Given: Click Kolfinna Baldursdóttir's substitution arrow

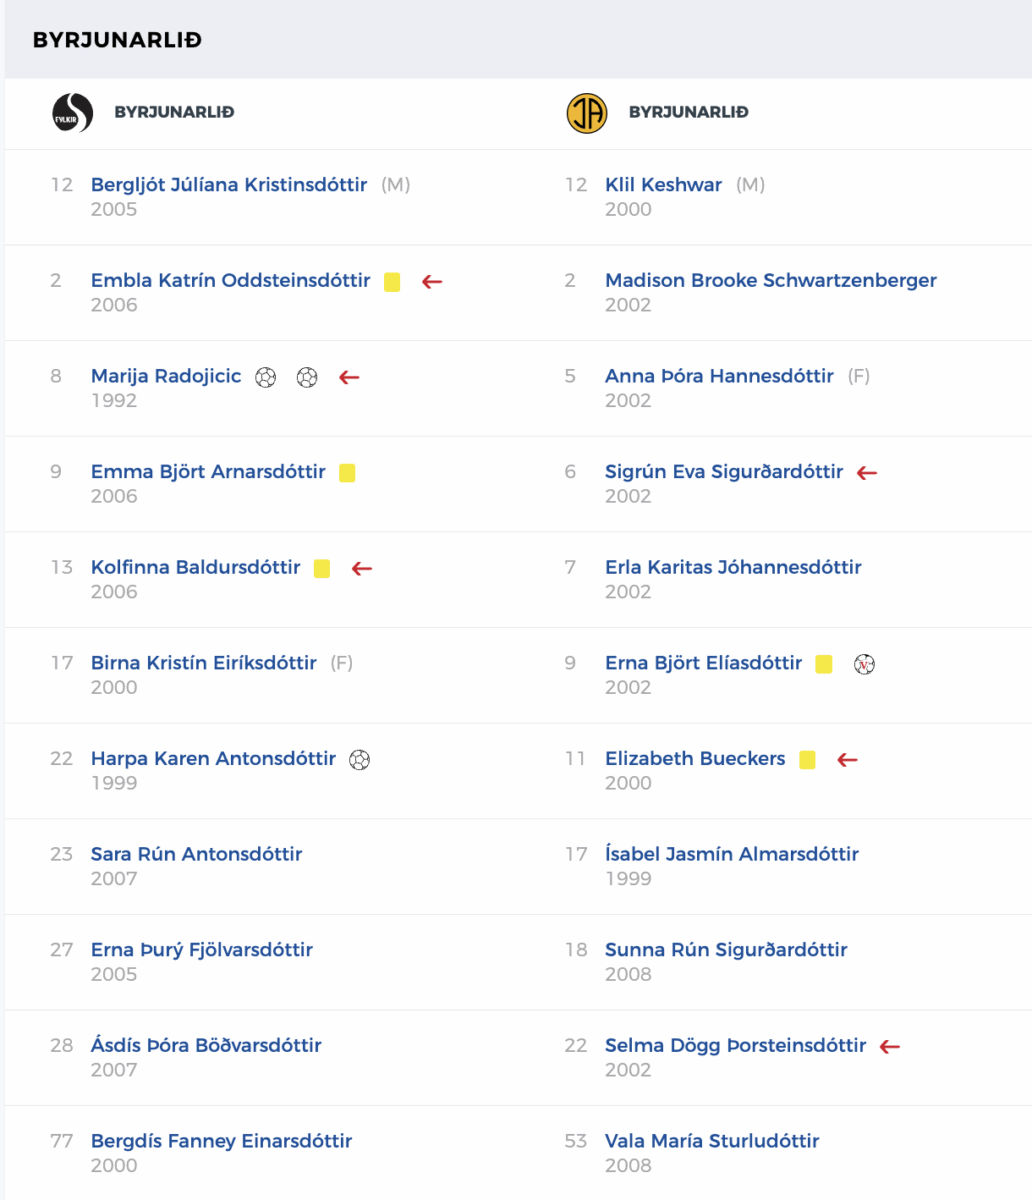Looking at the screenshot, I should point(361,569).
